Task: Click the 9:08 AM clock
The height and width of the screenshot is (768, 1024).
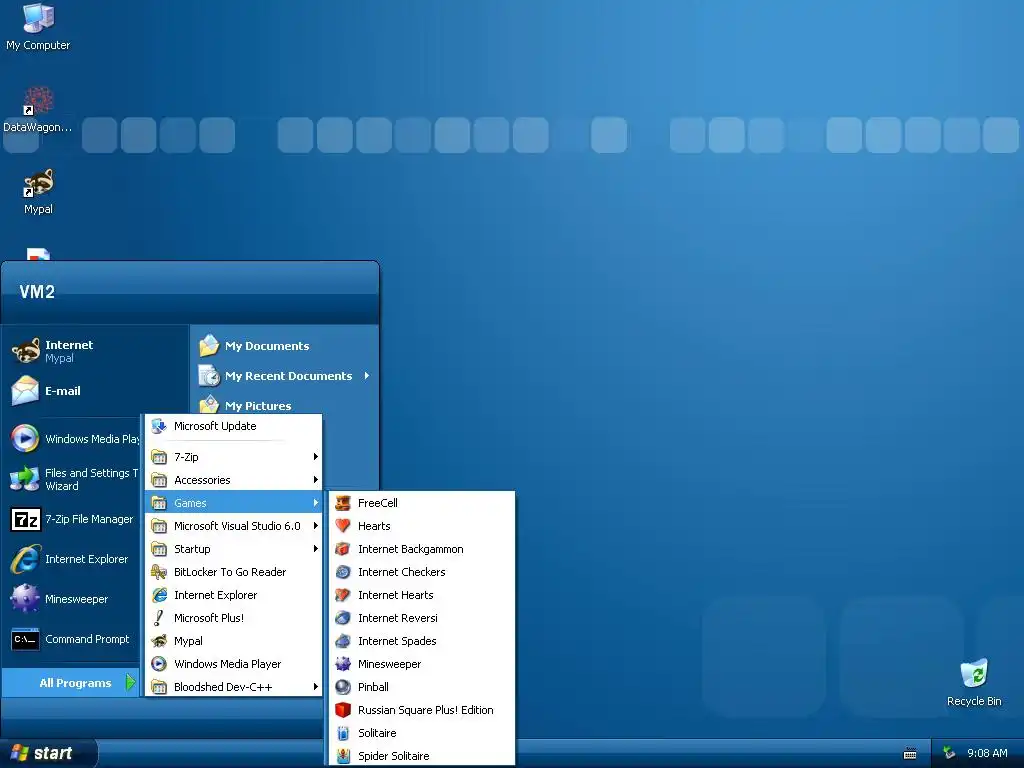Action: pyautogui.click(x=987, y=753)
